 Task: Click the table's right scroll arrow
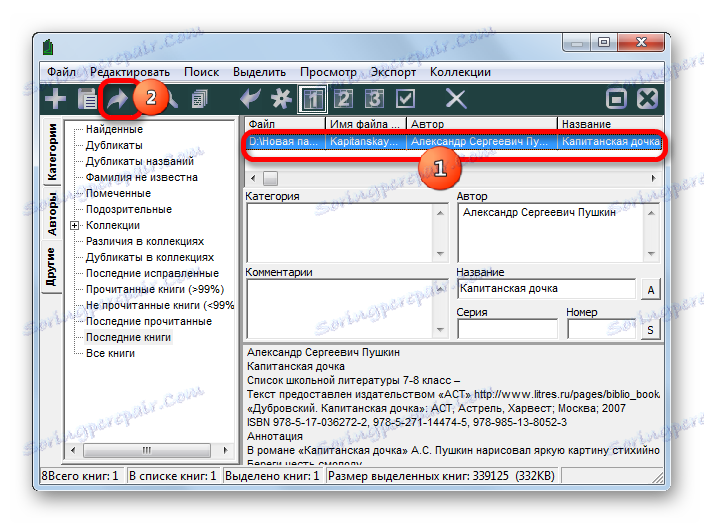pos(654,178)
